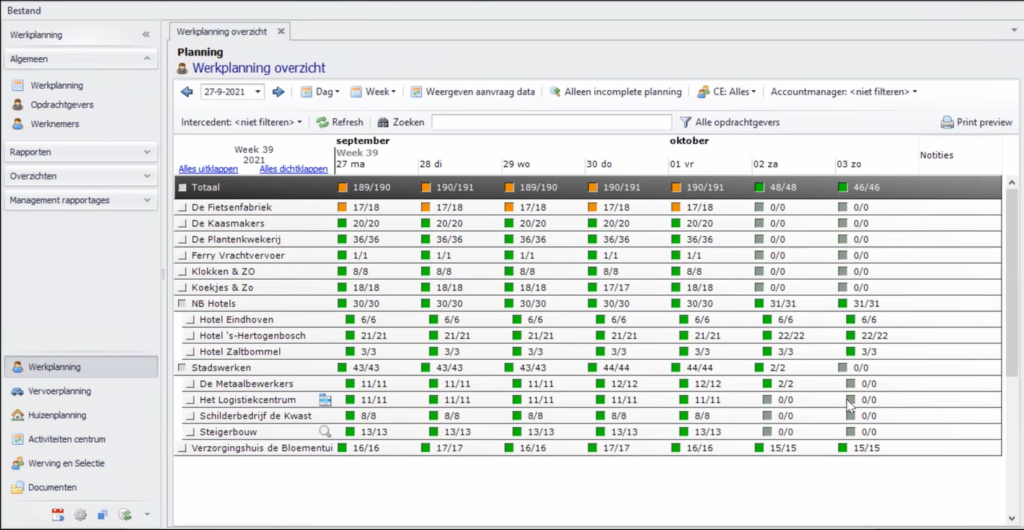Open the Bestand menu
Image resolution: width=1024 pixels, height=530 pixels.
pos(24,9)
